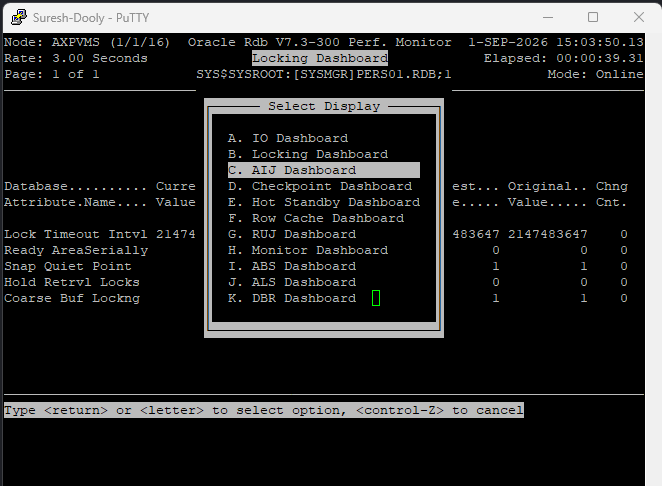This screenshot has width=662, height=486.
Task: Select F. Row Cache Dashboard option
Action: coord(316,218)
